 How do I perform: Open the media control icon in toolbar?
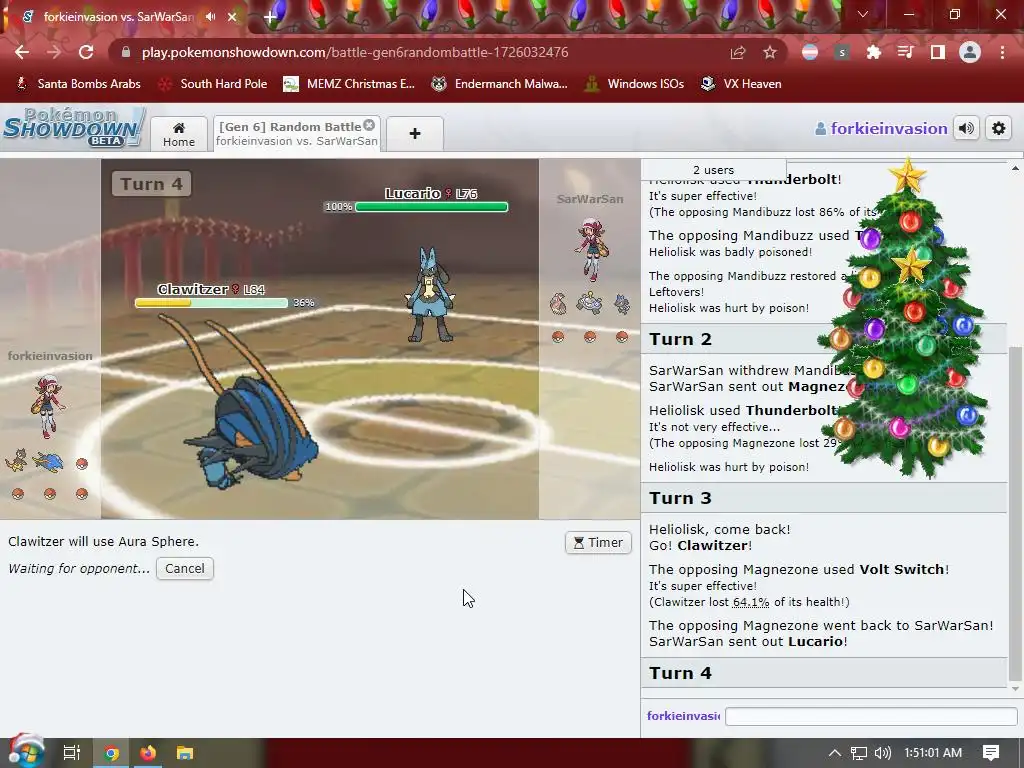point(906,52)
